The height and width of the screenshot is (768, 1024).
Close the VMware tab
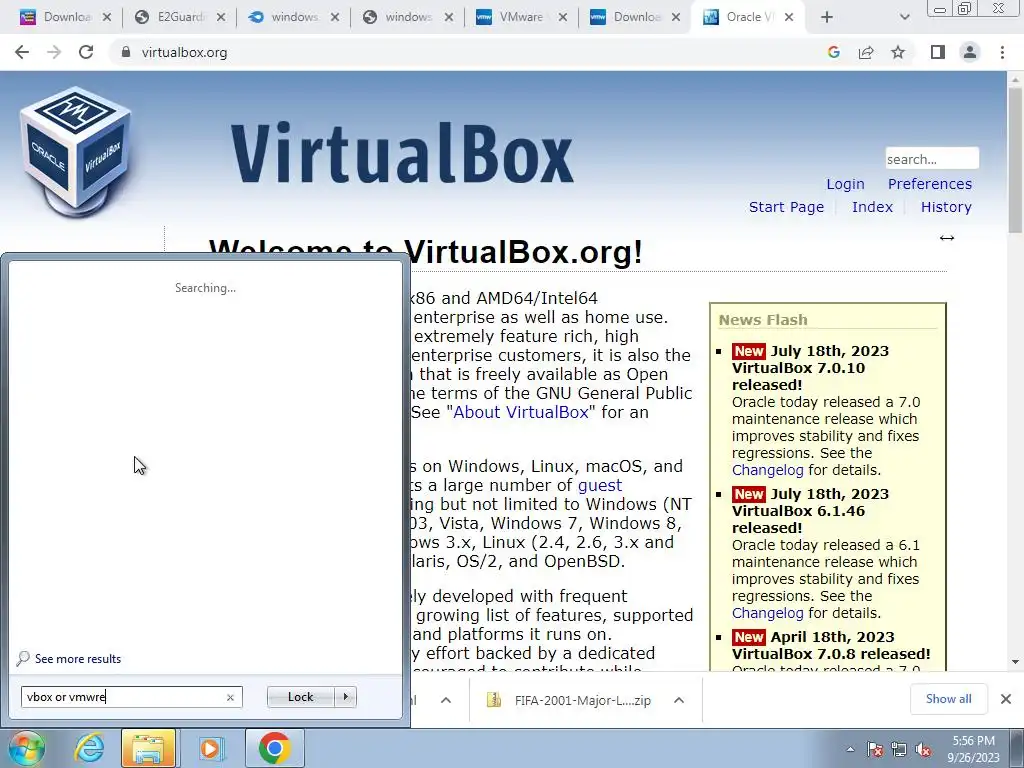(x=562, y=18)
